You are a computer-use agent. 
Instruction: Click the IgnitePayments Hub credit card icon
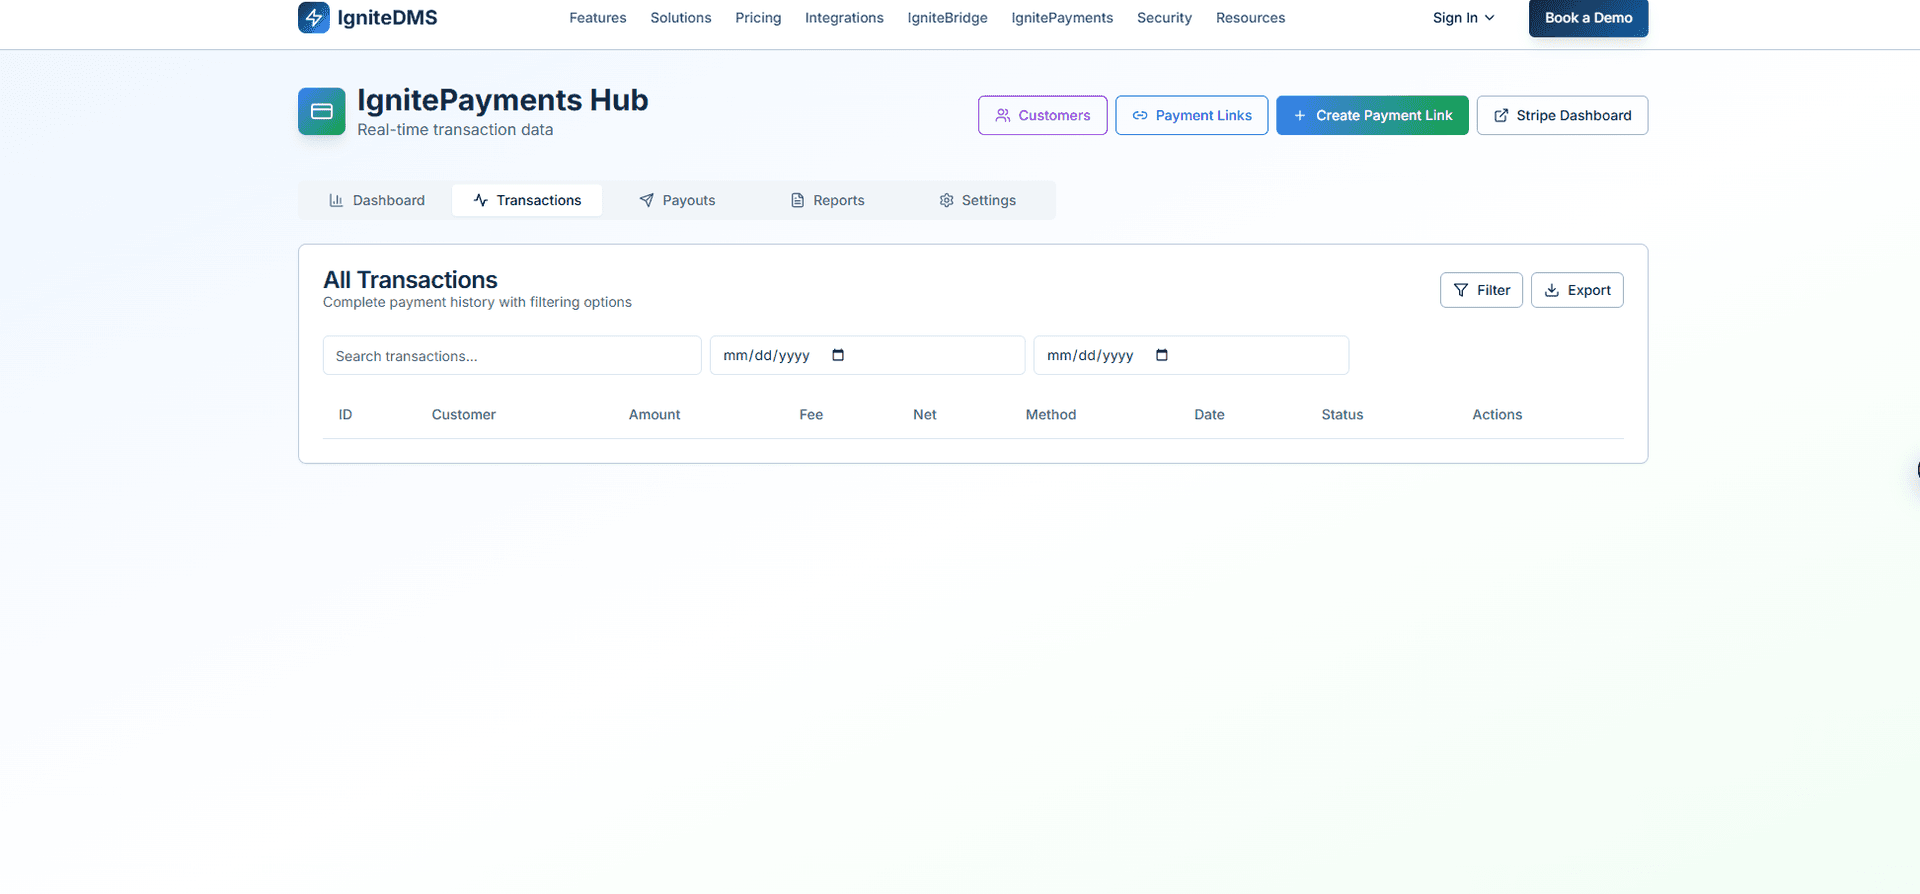321,111
